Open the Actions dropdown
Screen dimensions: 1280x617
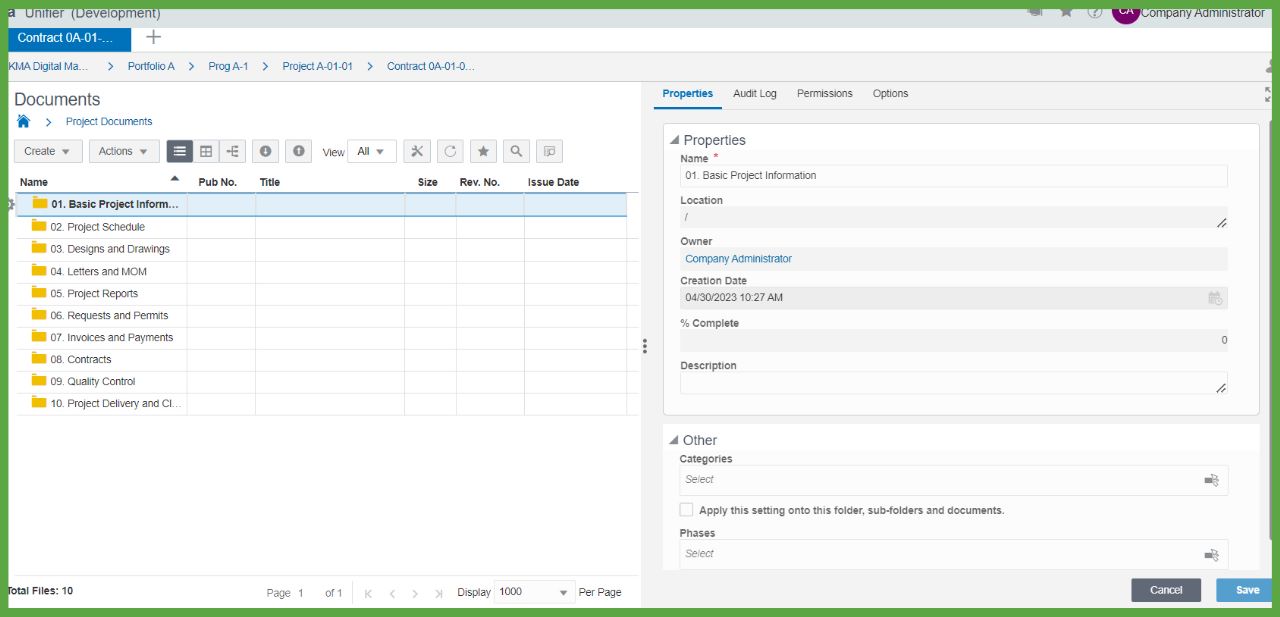coord(124,151)
